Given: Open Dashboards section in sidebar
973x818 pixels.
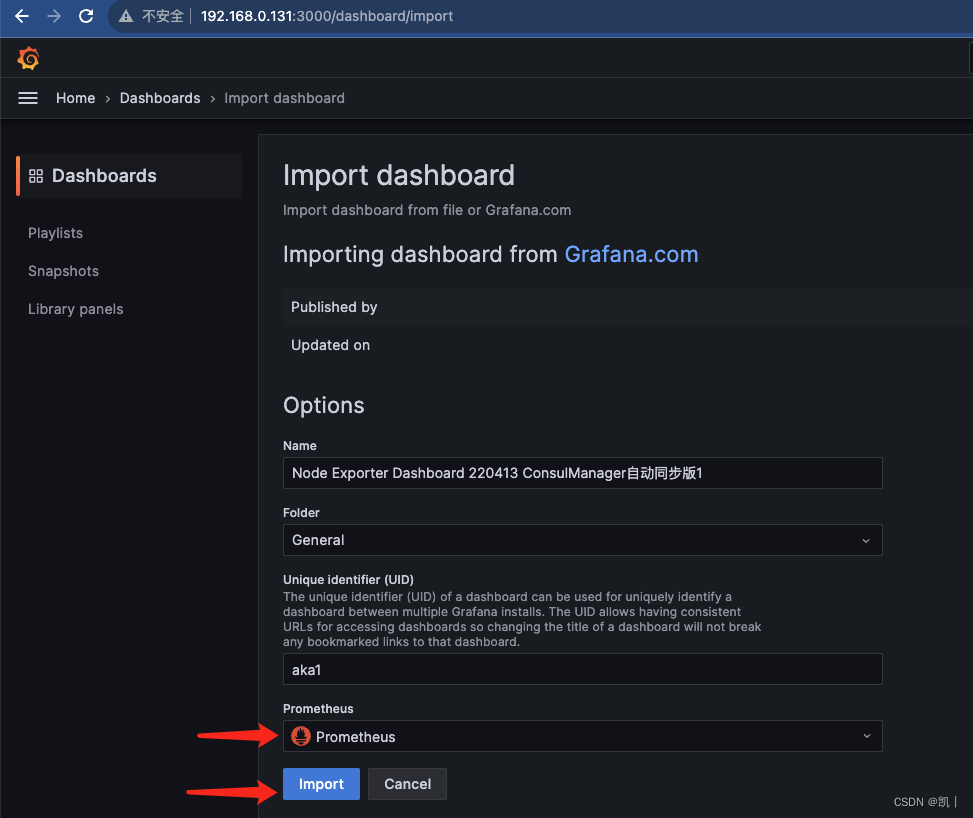Looking at the screenshot, I should [129, 176].
